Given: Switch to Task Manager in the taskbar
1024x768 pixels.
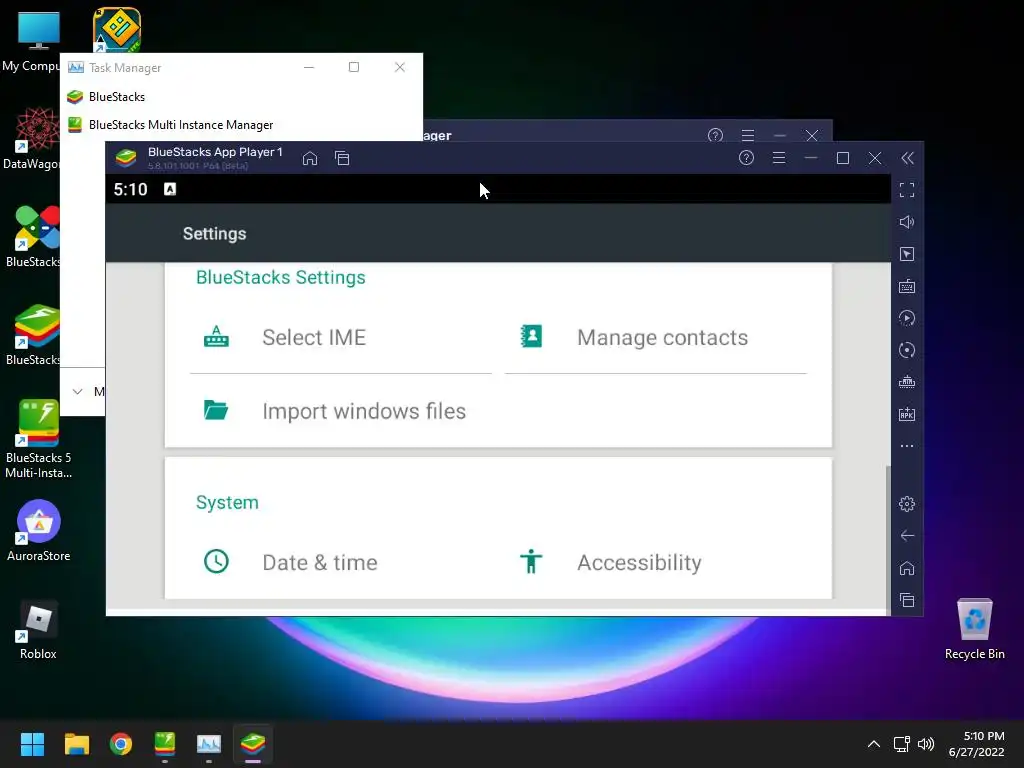Looking at the screenshot, I should (x=209, y=744).
